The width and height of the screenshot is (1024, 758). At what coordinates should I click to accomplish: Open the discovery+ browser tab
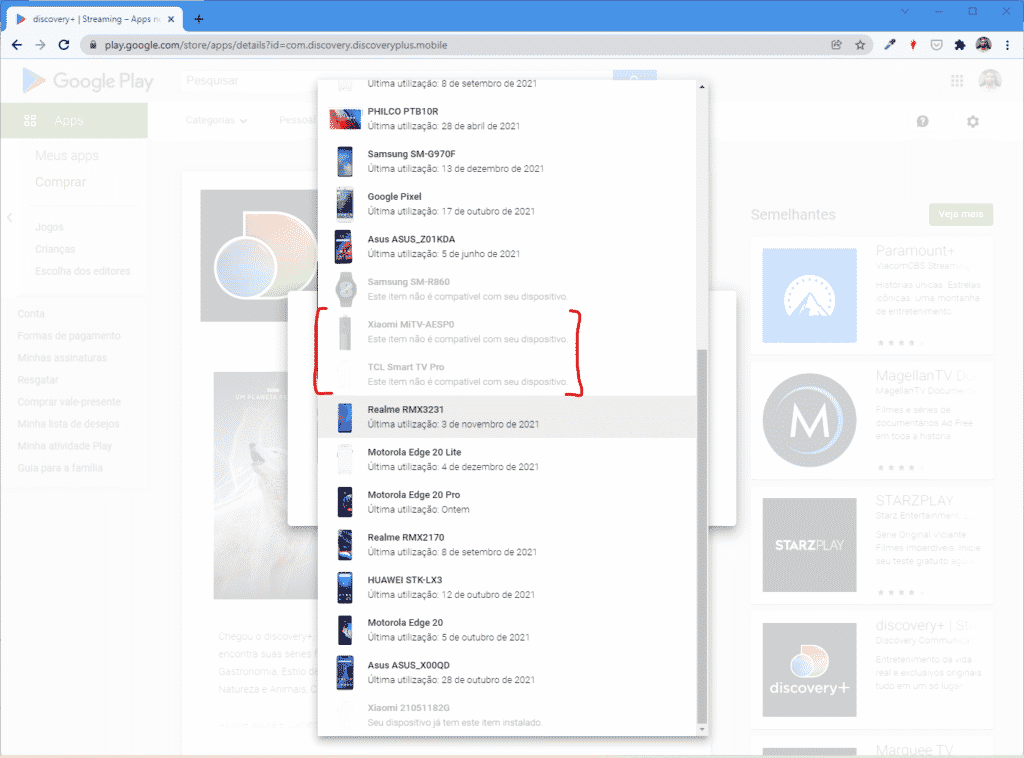pyautogui.click(x=95, y=18)
